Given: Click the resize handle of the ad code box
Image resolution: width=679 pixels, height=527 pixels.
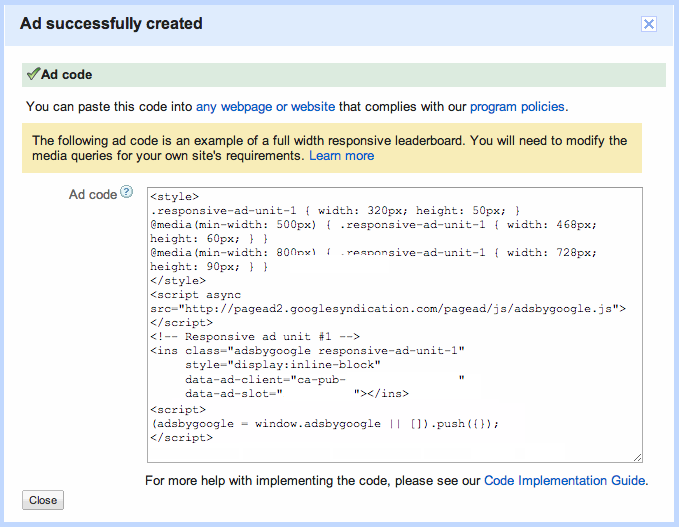Looking at the screenshot, I should click(x=637, y=457).
